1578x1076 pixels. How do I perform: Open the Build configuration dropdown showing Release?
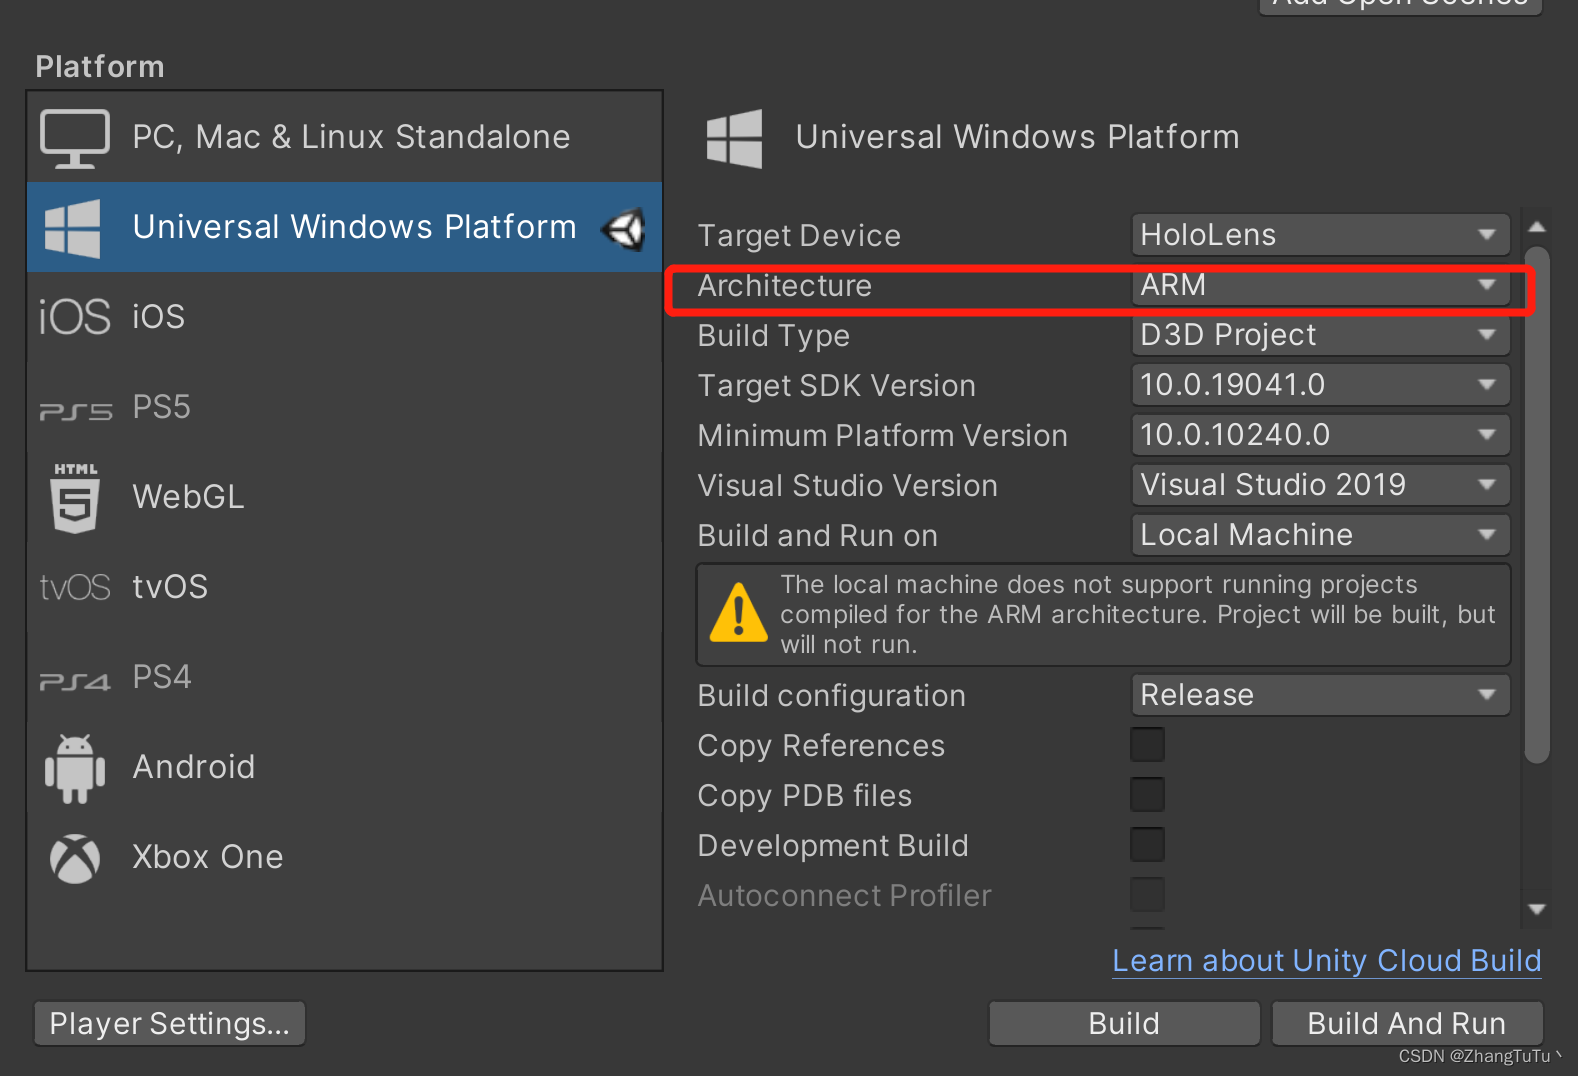click(1320, 695)
